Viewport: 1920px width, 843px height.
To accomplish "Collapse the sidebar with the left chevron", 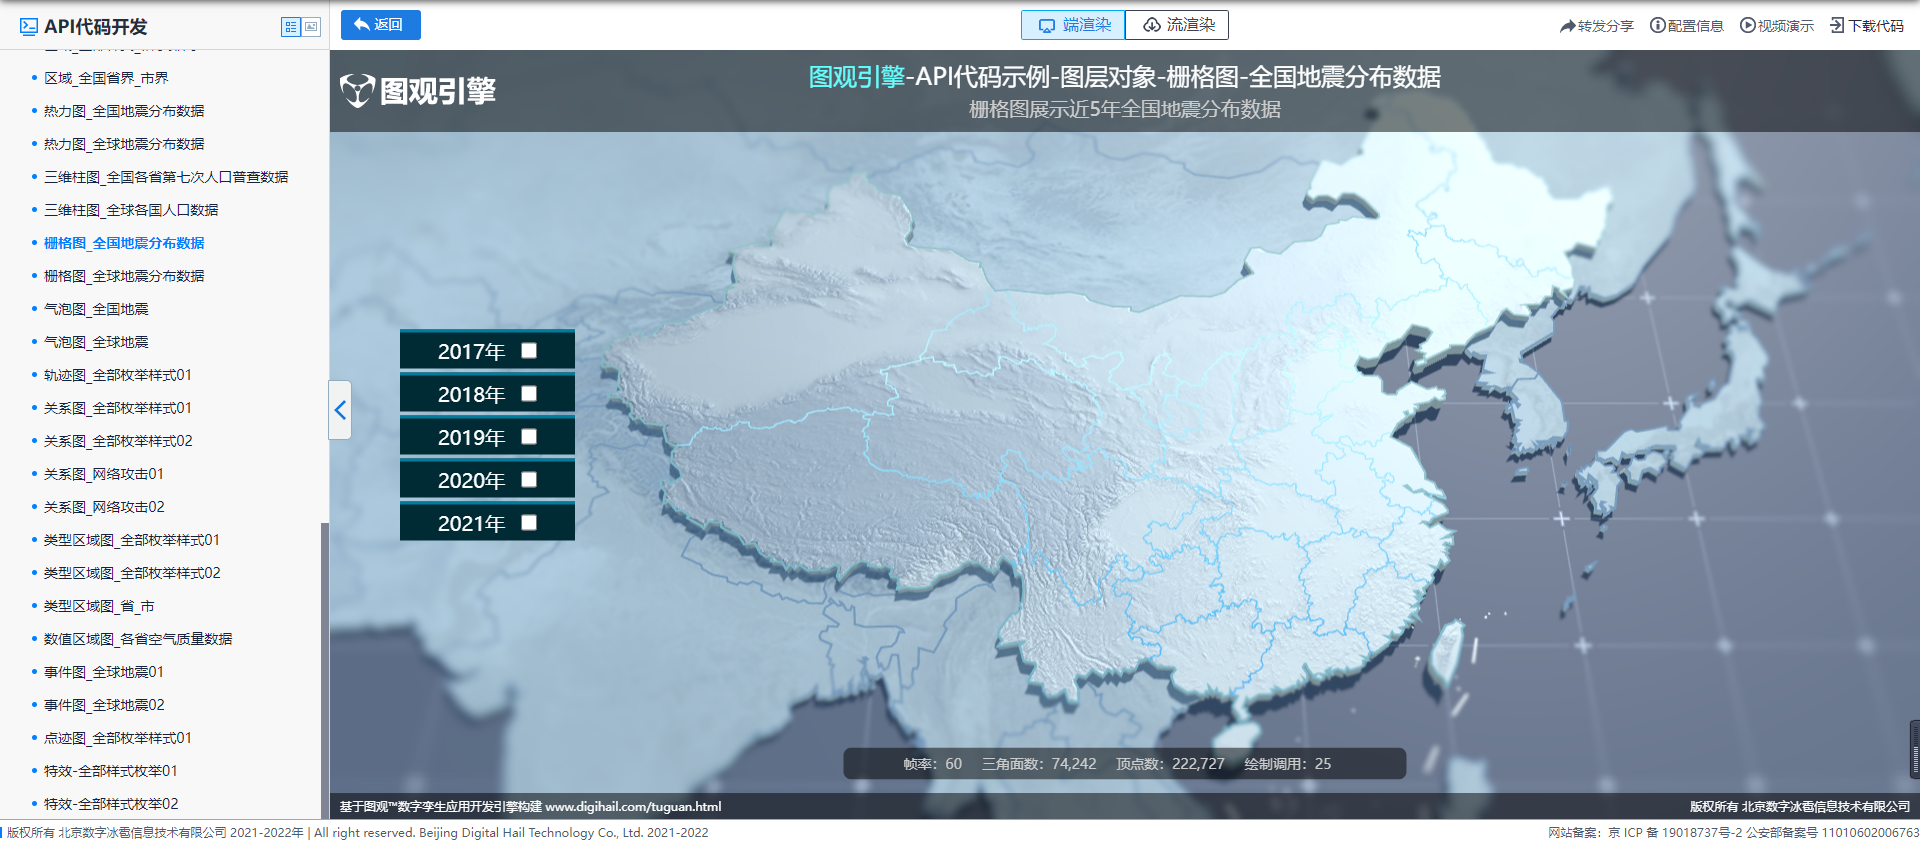I will tap(340, 410).
